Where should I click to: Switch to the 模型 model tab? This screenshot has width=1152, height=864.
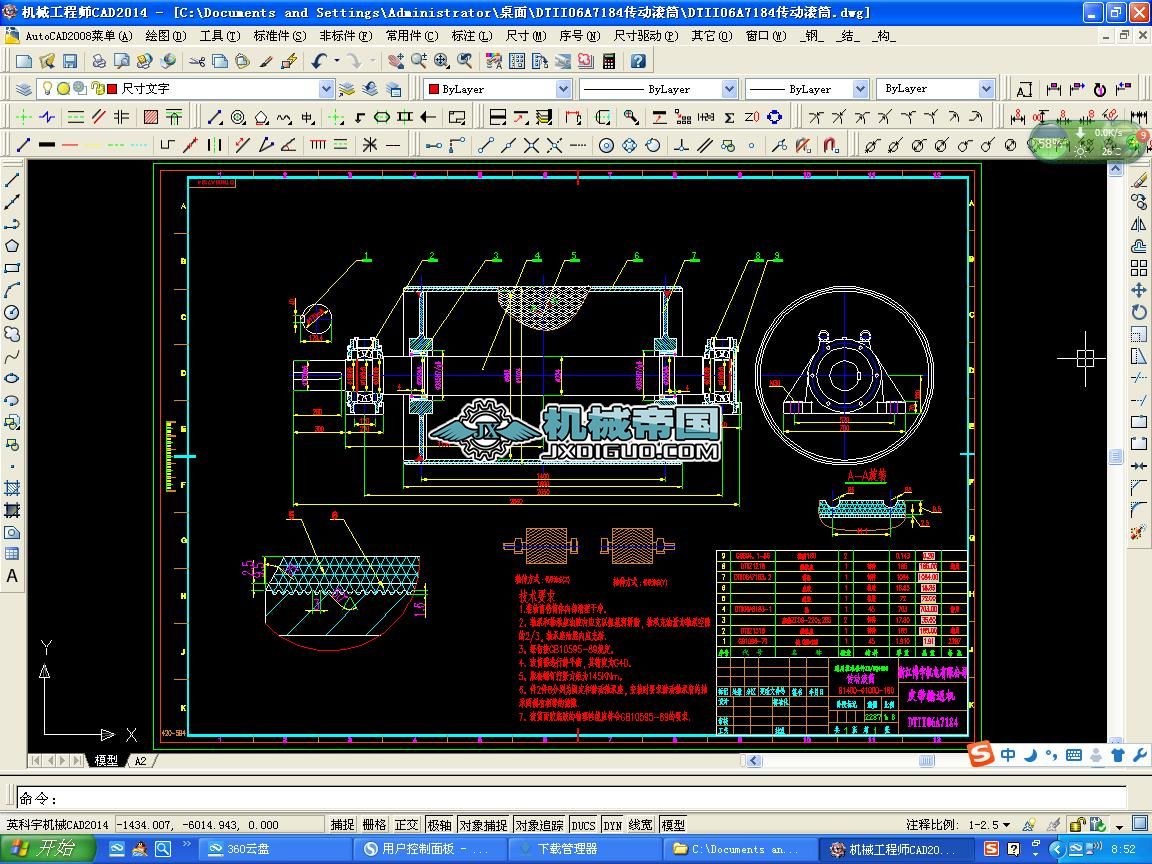tap(107, 761)
